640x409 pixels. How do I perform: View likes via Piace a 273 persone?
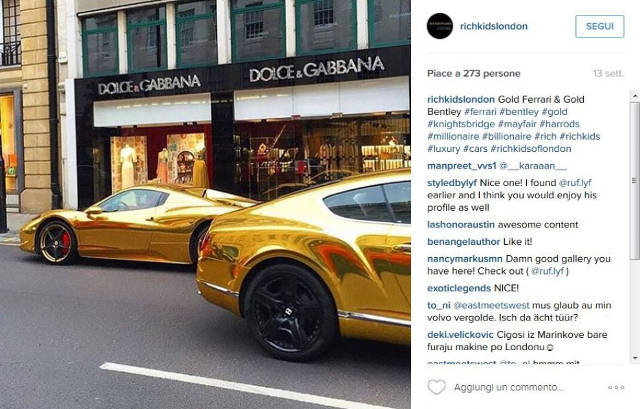(x=474, y=73)
